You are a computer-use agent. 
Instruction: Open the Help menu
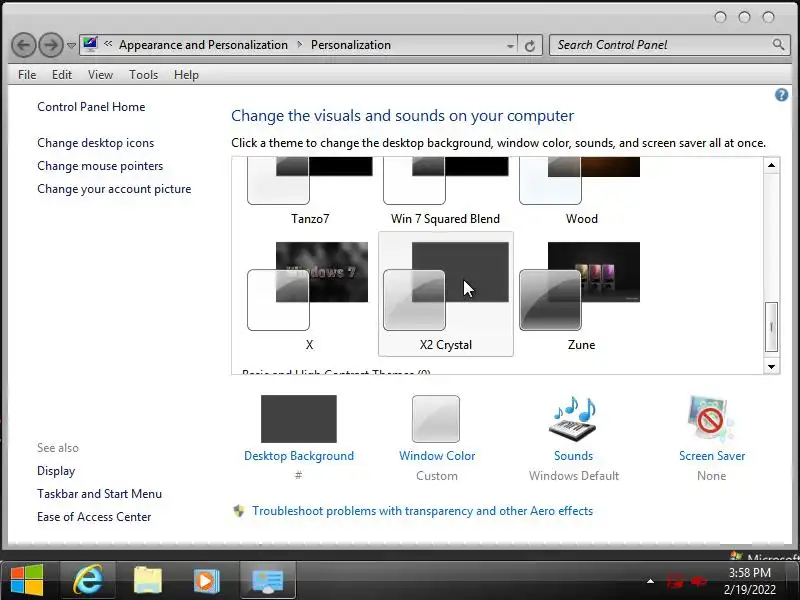click(186, 74)
